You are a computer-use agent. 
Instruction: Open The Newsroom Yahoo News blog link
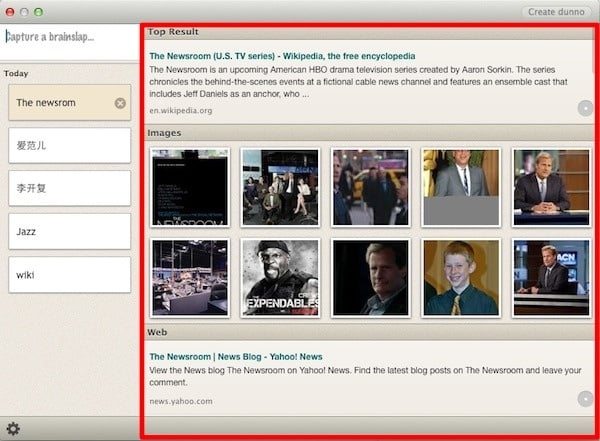click(x=236, y=356)
